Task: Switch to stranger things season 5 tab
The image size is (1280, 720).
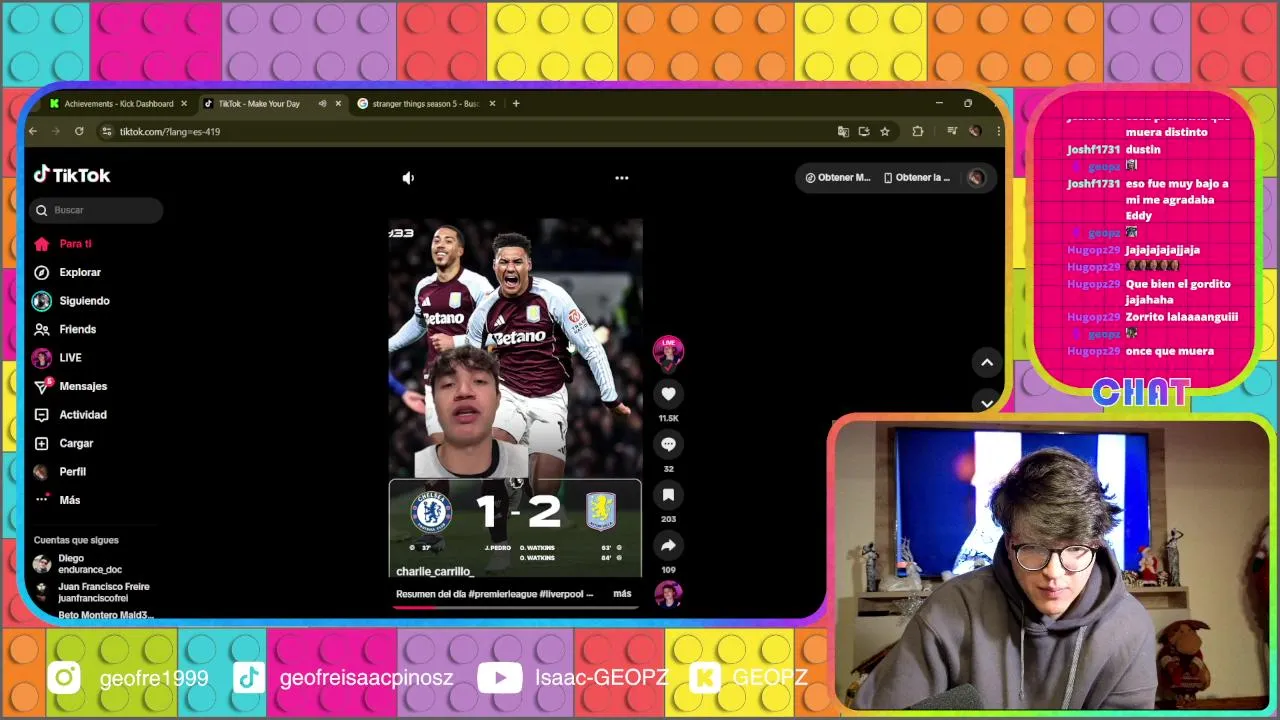Action: click(x=425, y=103)
